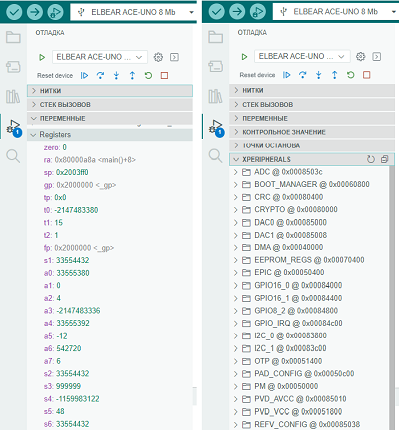The height and width of the screenshot is (430, 399).
Task: Collapse all XPERIPHERALS icon
Action: click(384, 159)
